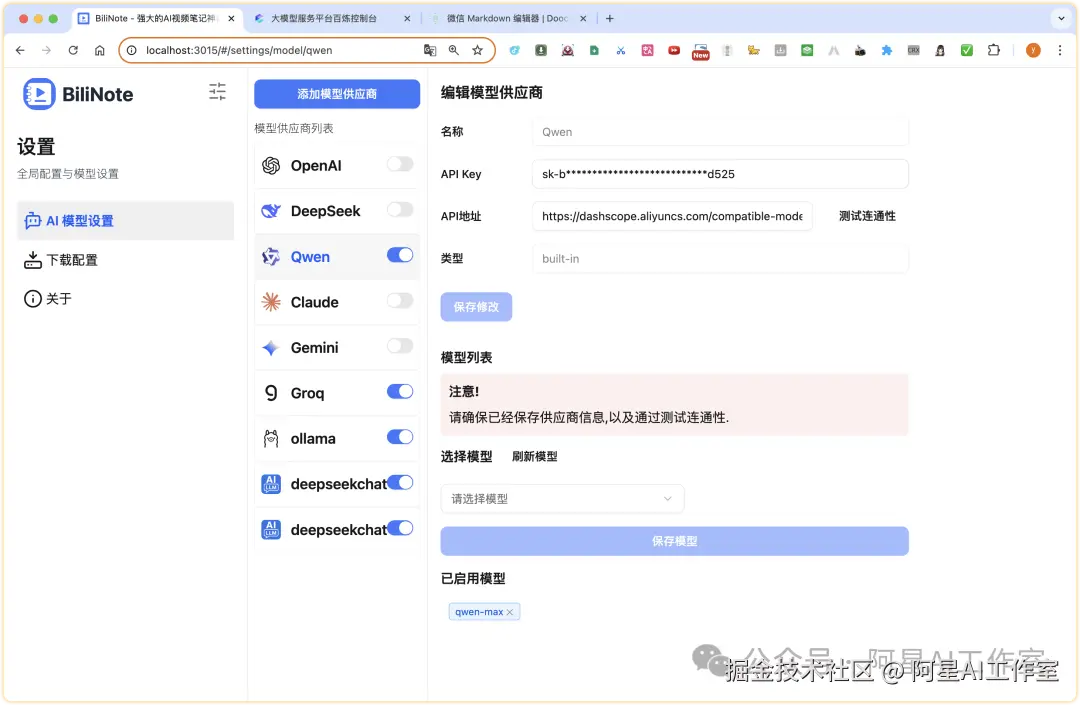Enable the Gemini provider switch
Screen dimensions: 1080x705
tap(399, 346)
